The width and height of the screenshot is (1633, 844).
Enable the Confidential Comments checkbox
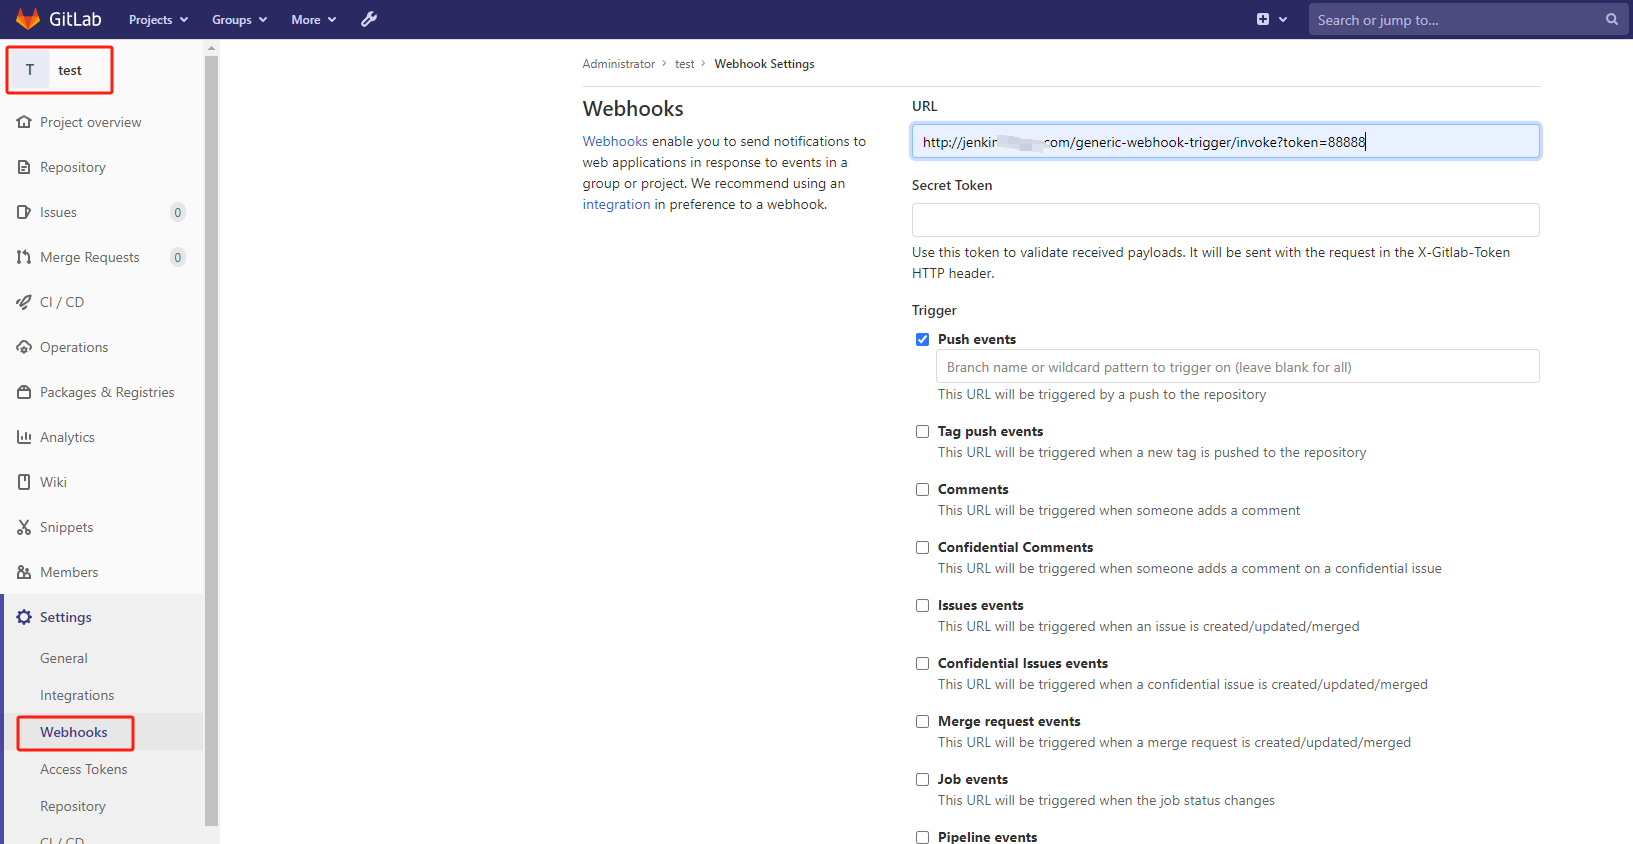[x=922, y=547]
